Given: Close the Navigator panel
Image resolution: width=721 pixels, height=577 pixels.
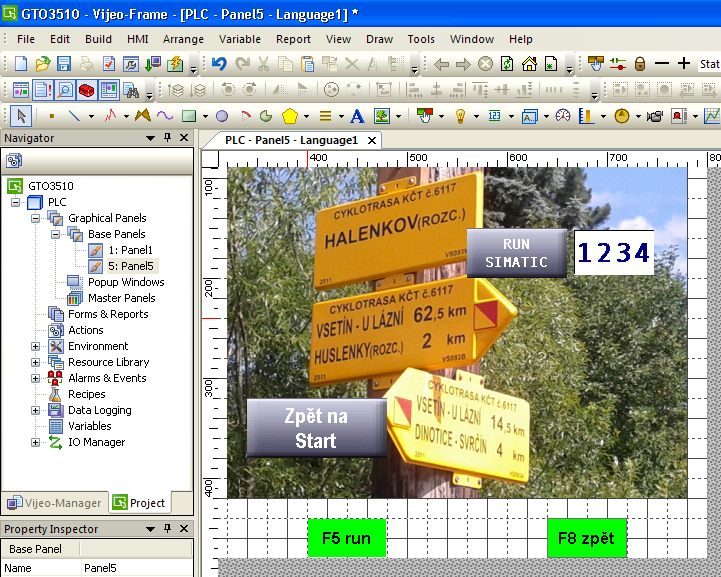Looking at the screenshot, I should pyautogui.click(x=184, y=137).
